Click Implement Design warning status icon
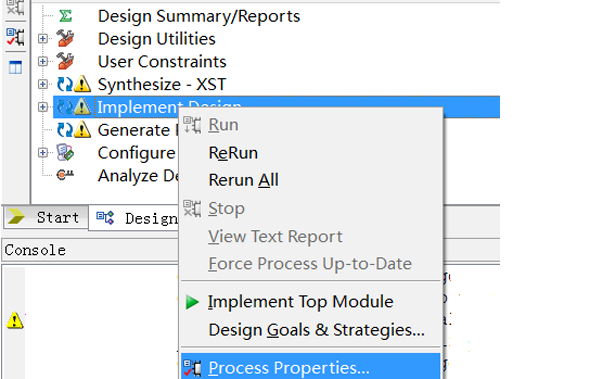This screenshot has width=600, height=379. click(82, 107)
